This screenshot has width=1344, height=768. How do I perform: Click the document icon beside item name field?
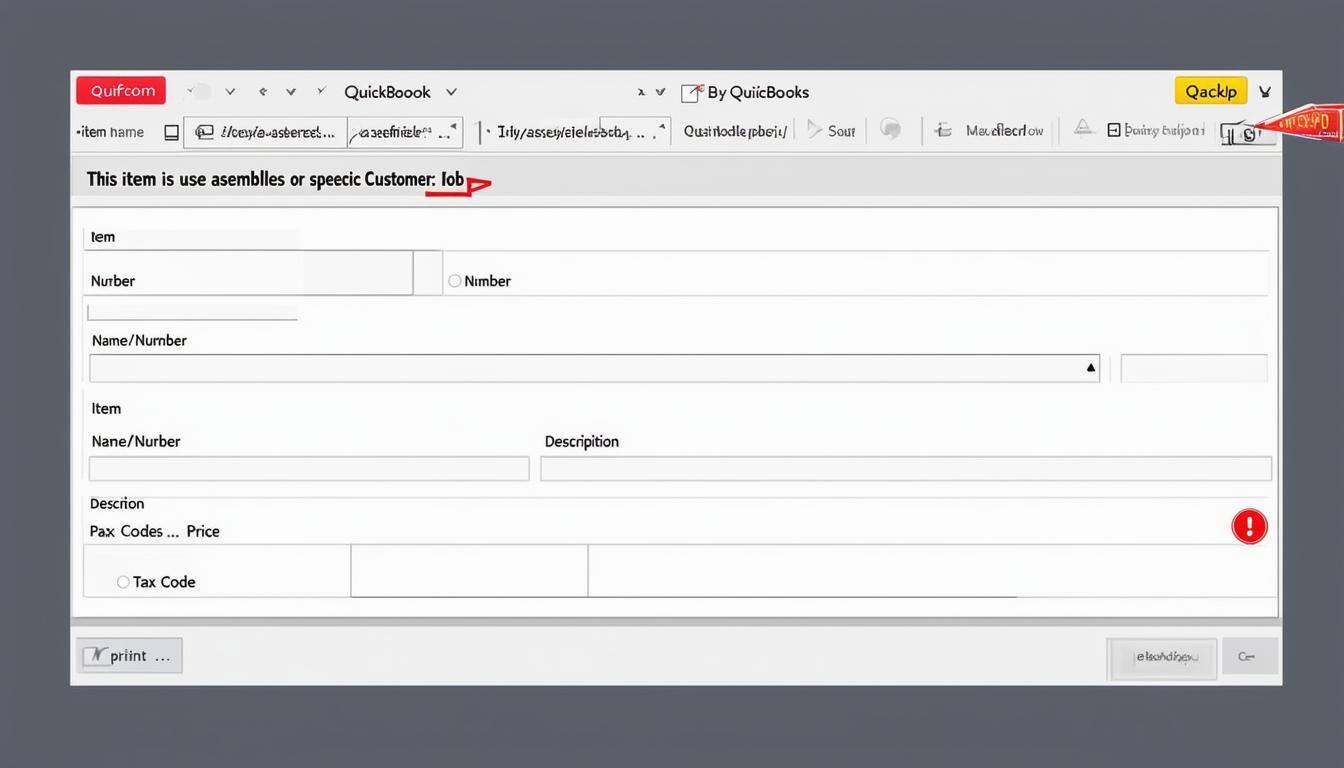click(x=171, y=131)
